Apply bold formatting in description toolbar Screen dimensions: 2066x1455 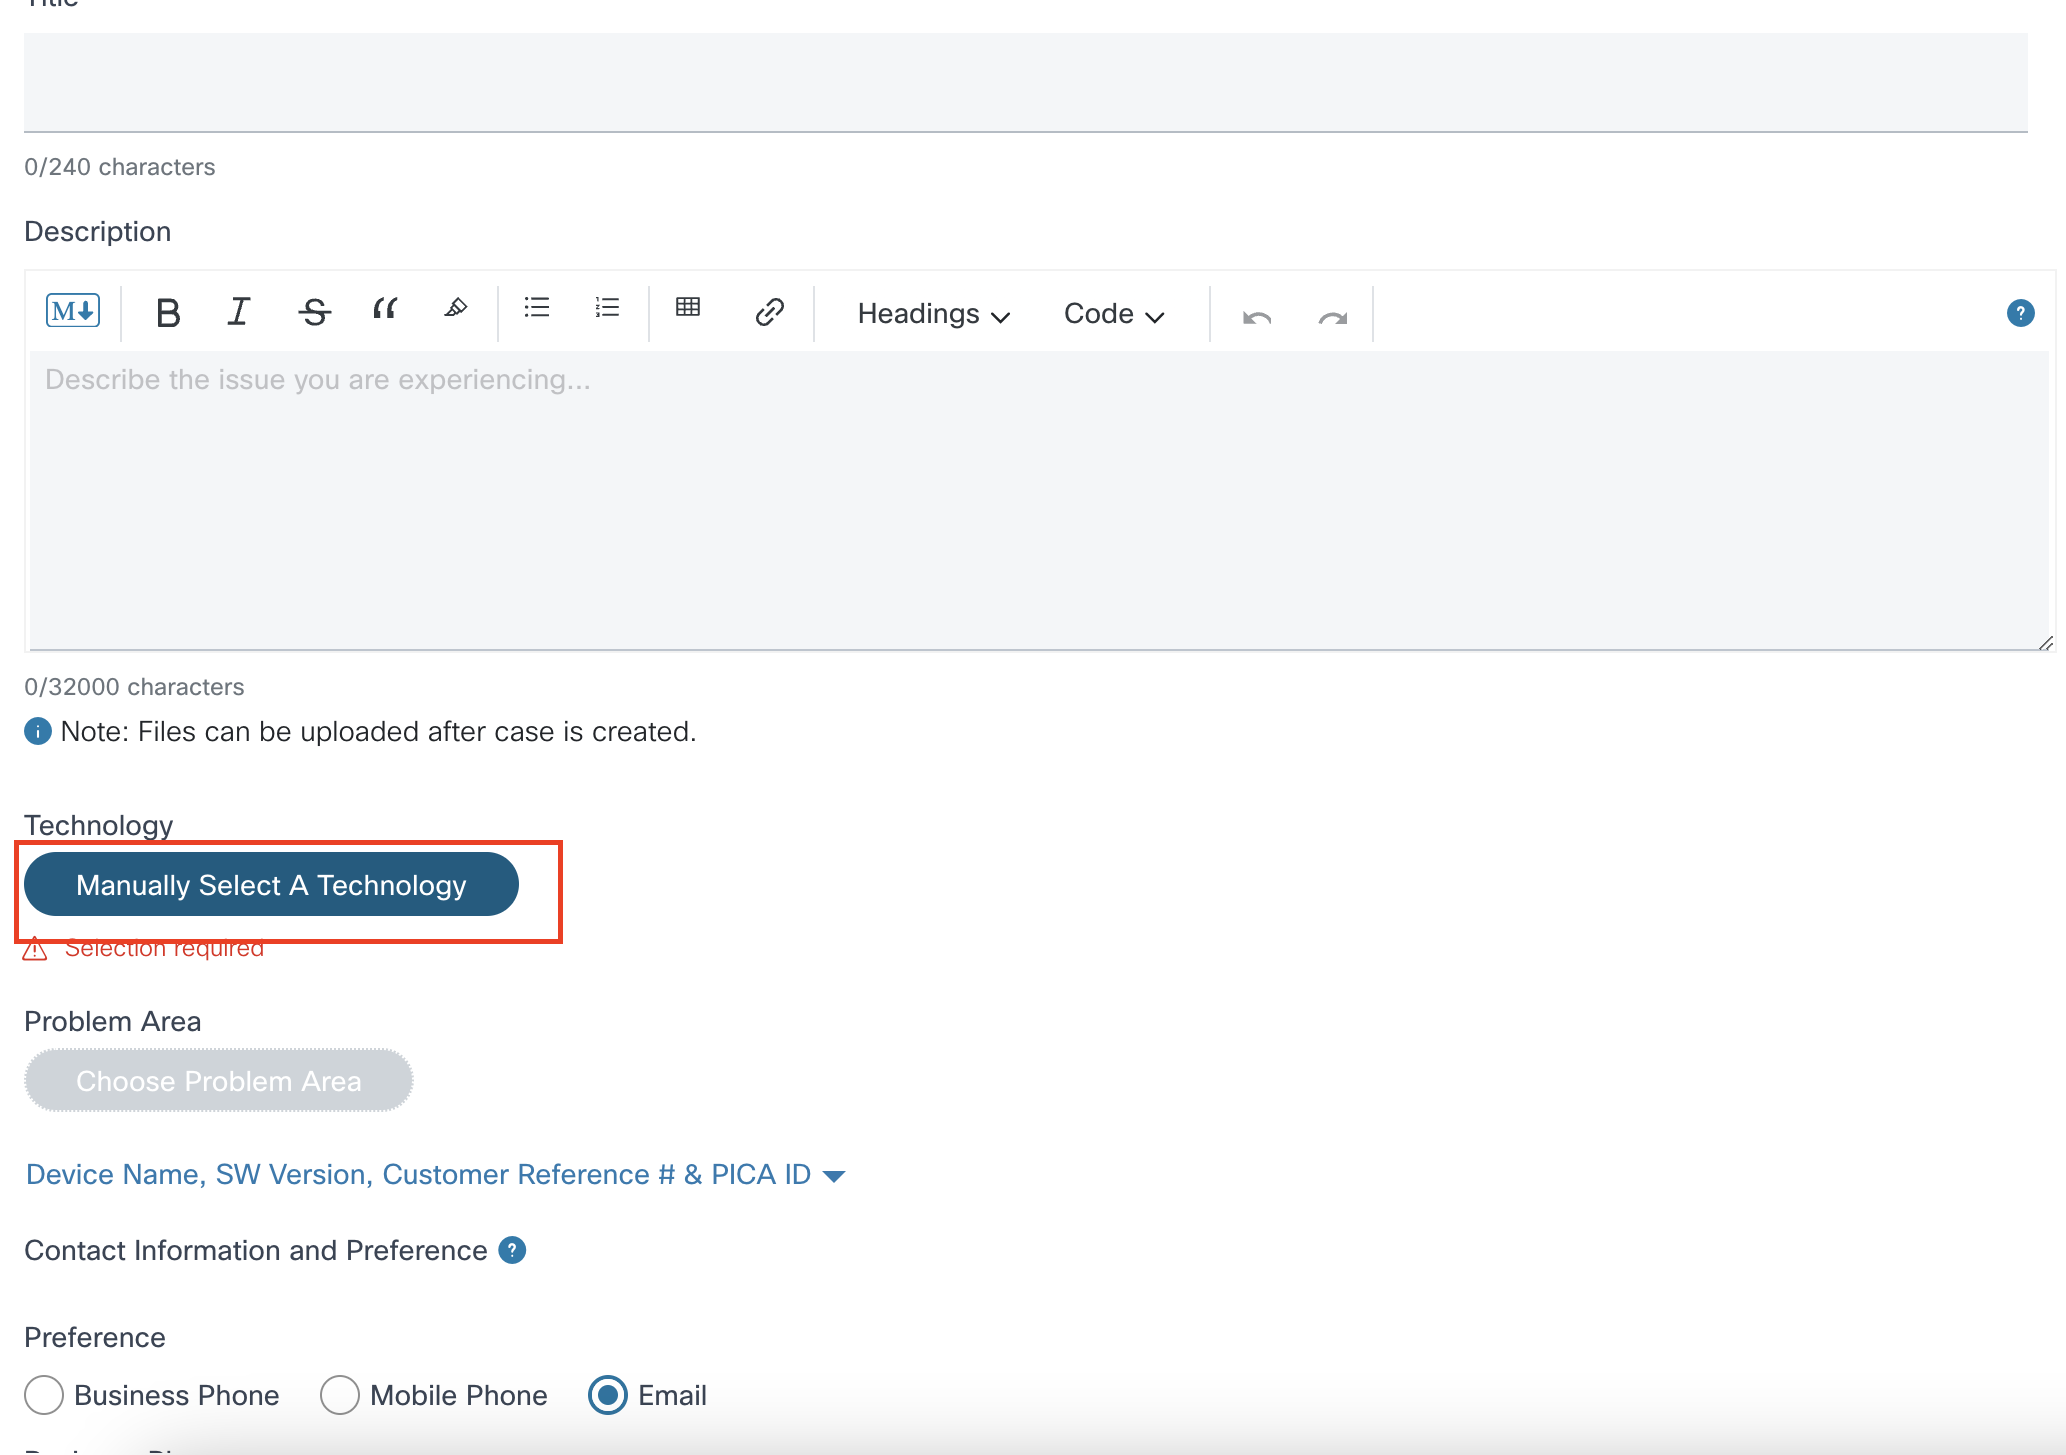[168, 313]
